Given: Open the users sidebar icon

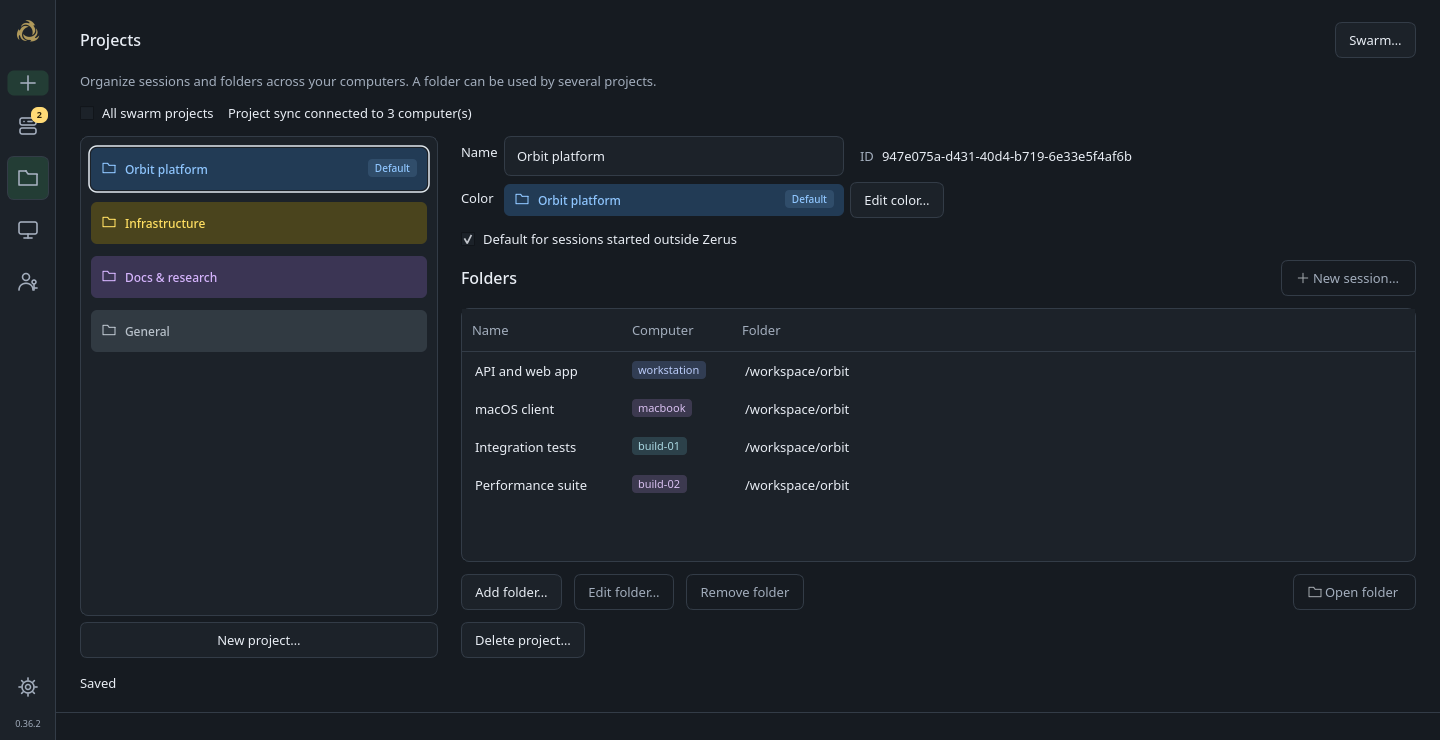Looking at the screenshot, I should pos(28,282).
